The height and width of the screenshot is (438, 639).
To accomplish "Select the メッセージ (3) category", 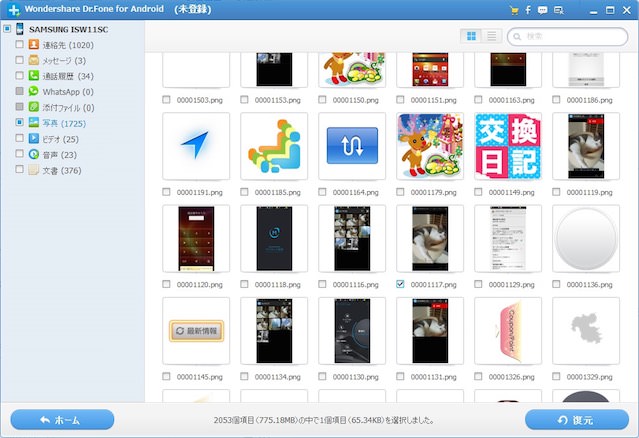I will (64, 61).
